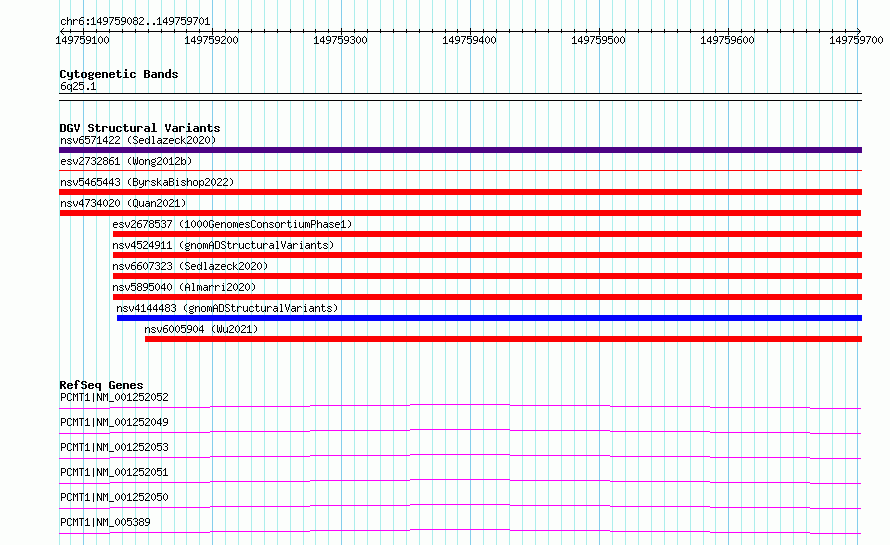Open transcript PCMT1|NM_001252050 label

point(114,497)
